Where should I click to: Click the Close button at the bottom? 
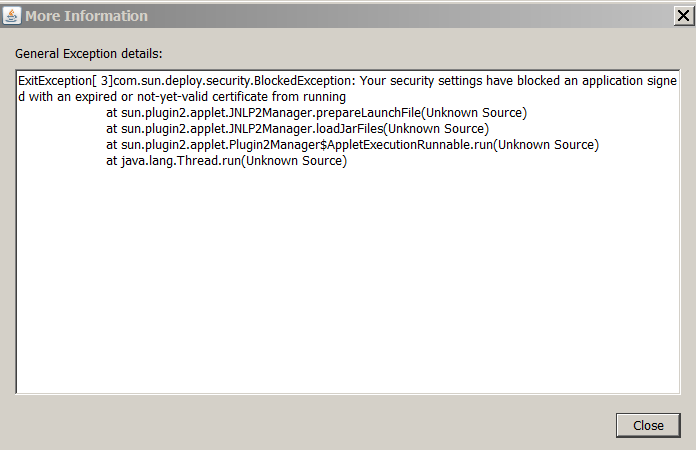(648, 426)
